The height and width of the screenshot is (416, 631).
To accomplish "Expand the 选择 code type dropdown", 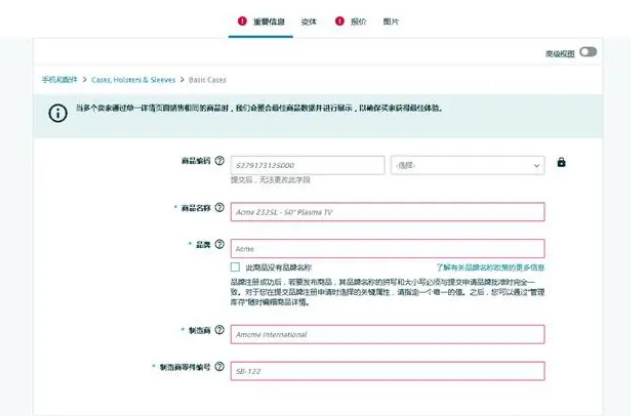I will click(468, 165).
